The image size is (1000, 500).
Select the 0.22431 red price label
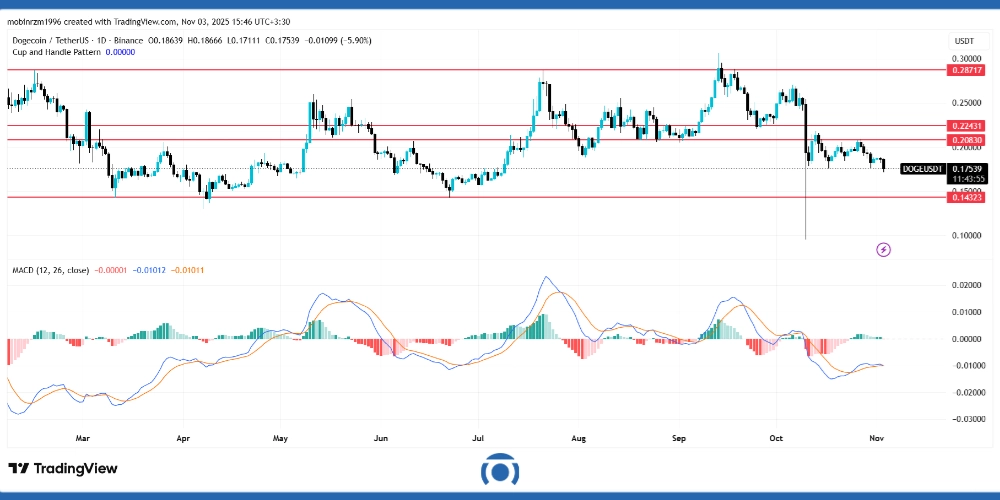click(964, 126)
